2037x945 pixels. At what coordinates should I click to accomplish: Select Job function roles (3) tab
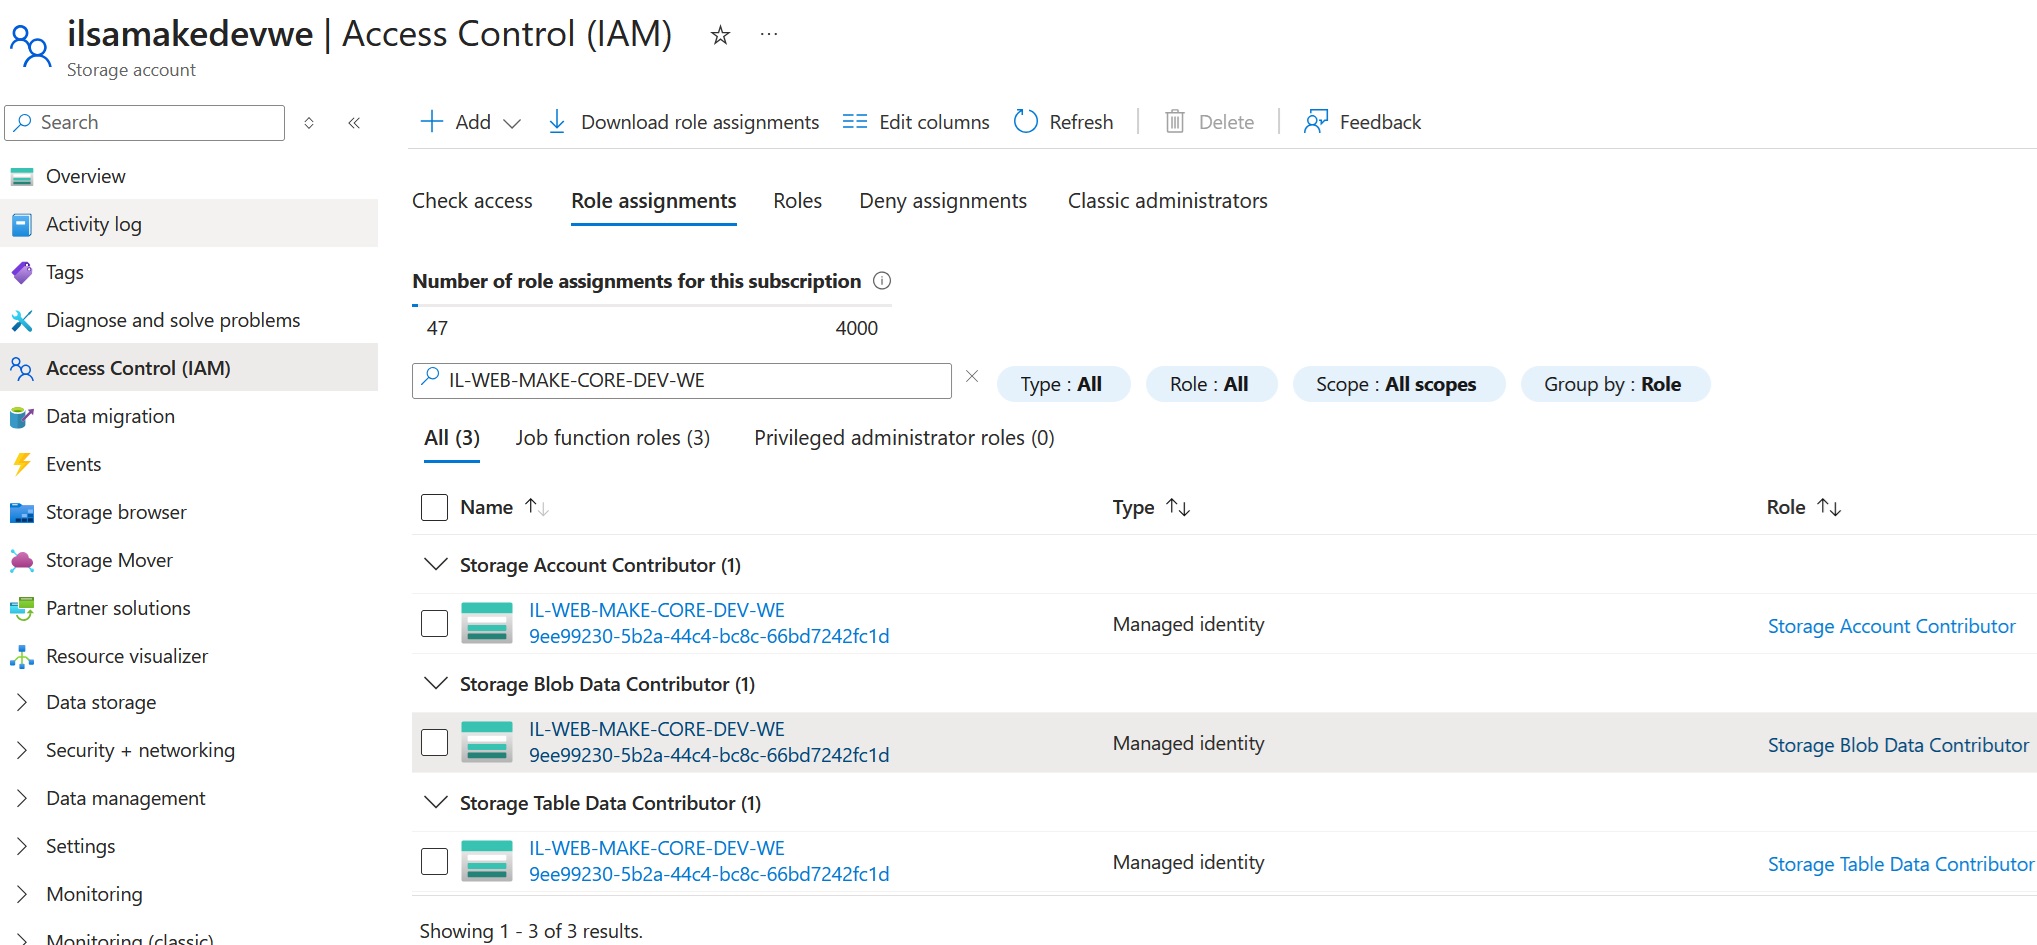tap(612, 438)
